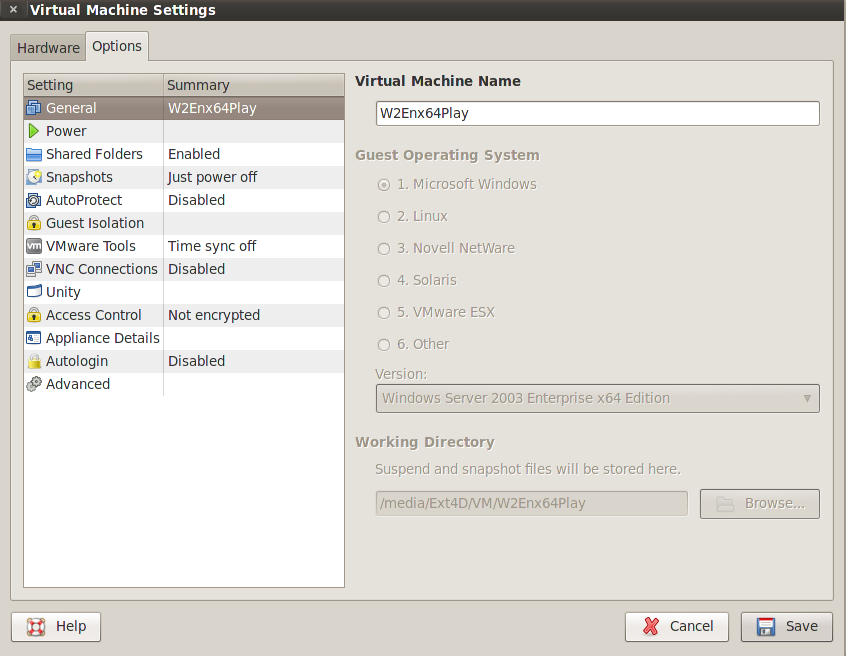The height and width of the screenshot is (656, 846).
Task: Cancel the settings changes
Action: (x=677, y=626)
